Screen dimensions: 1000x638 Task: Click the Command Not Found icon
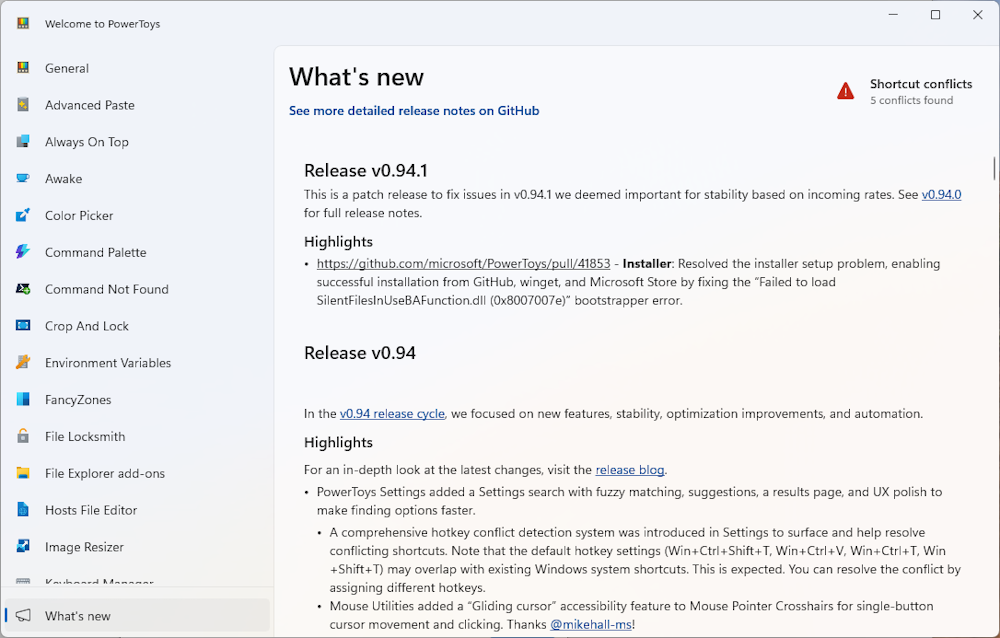tap(23, 289)
